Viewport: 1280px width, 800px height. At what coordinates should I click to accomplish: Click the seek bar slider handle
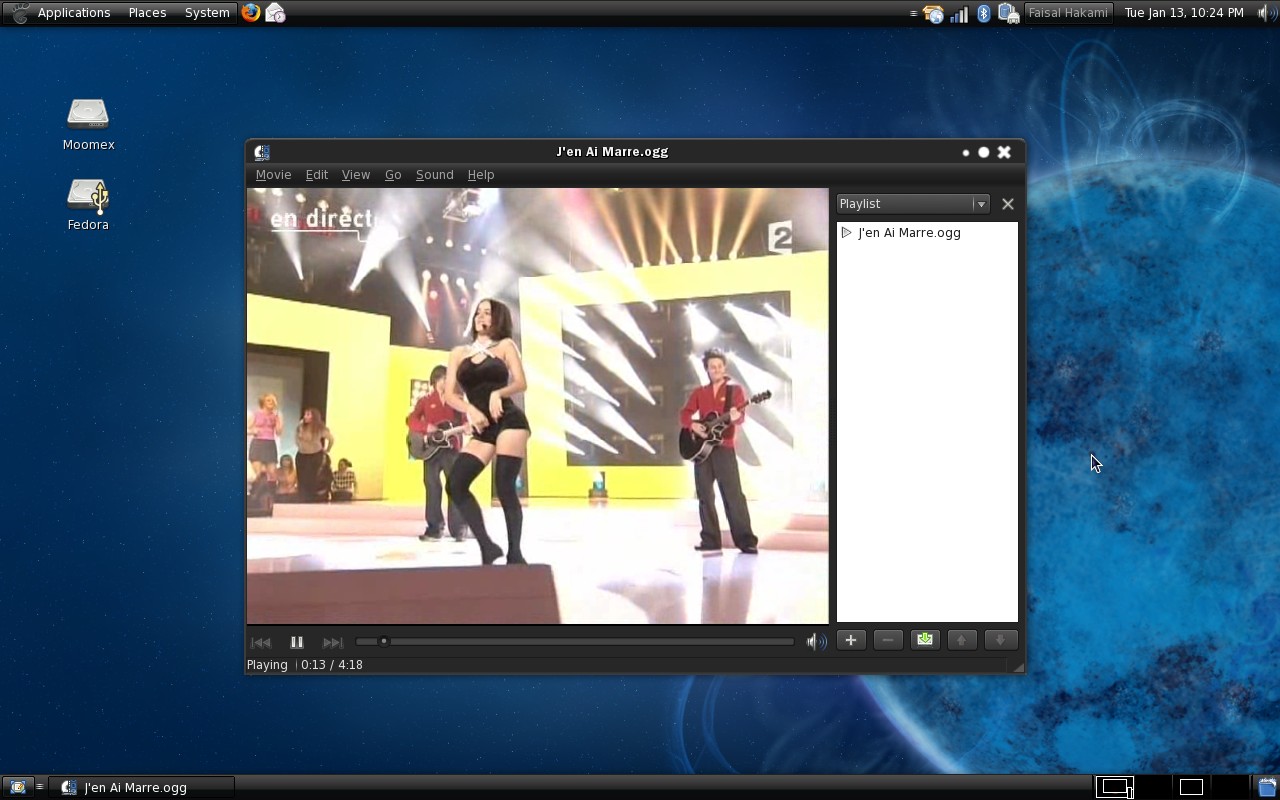pyautogui.click(x=383, y=641)
